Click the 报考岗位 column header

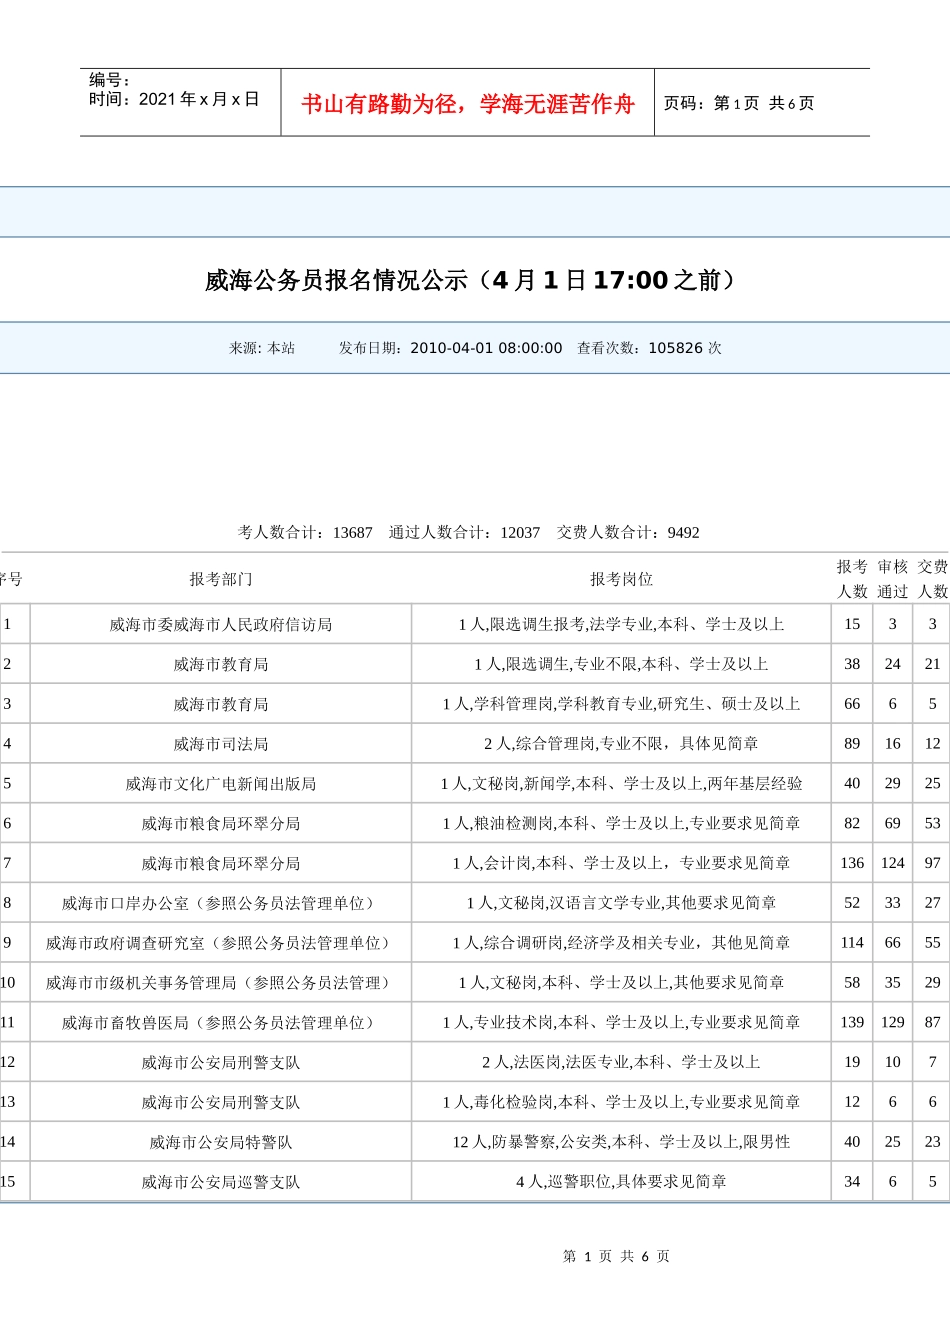pos(621,579)
